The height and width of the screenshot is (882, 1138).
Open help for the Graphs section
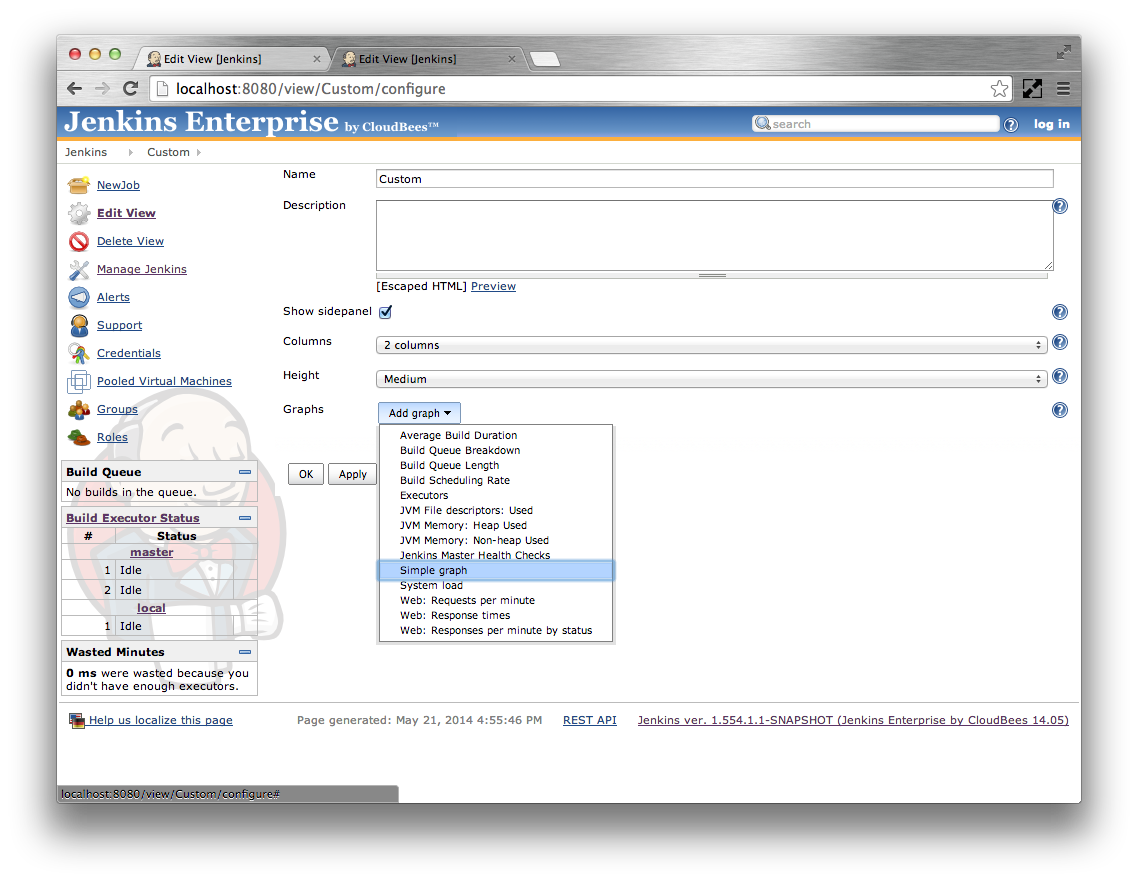coord(1060,410)
